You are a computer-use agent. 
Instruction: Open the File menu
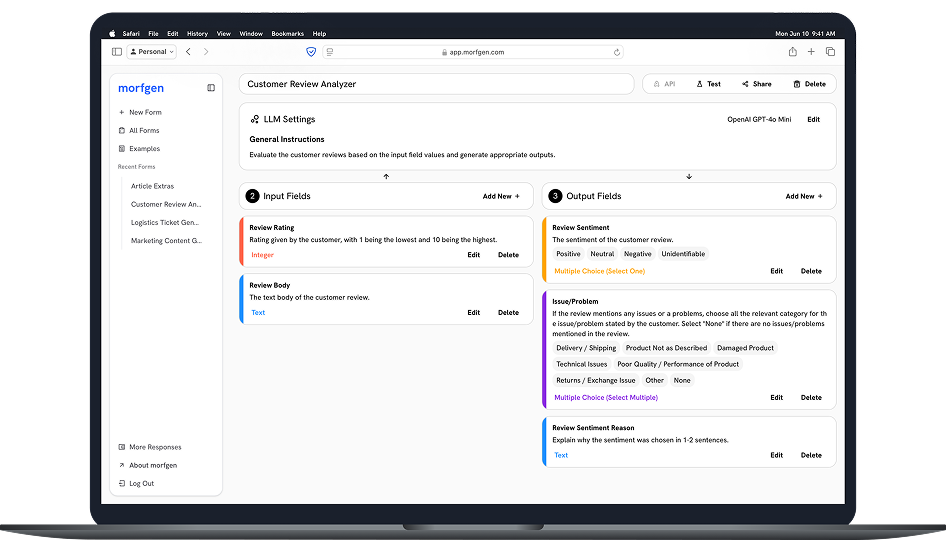153,34
